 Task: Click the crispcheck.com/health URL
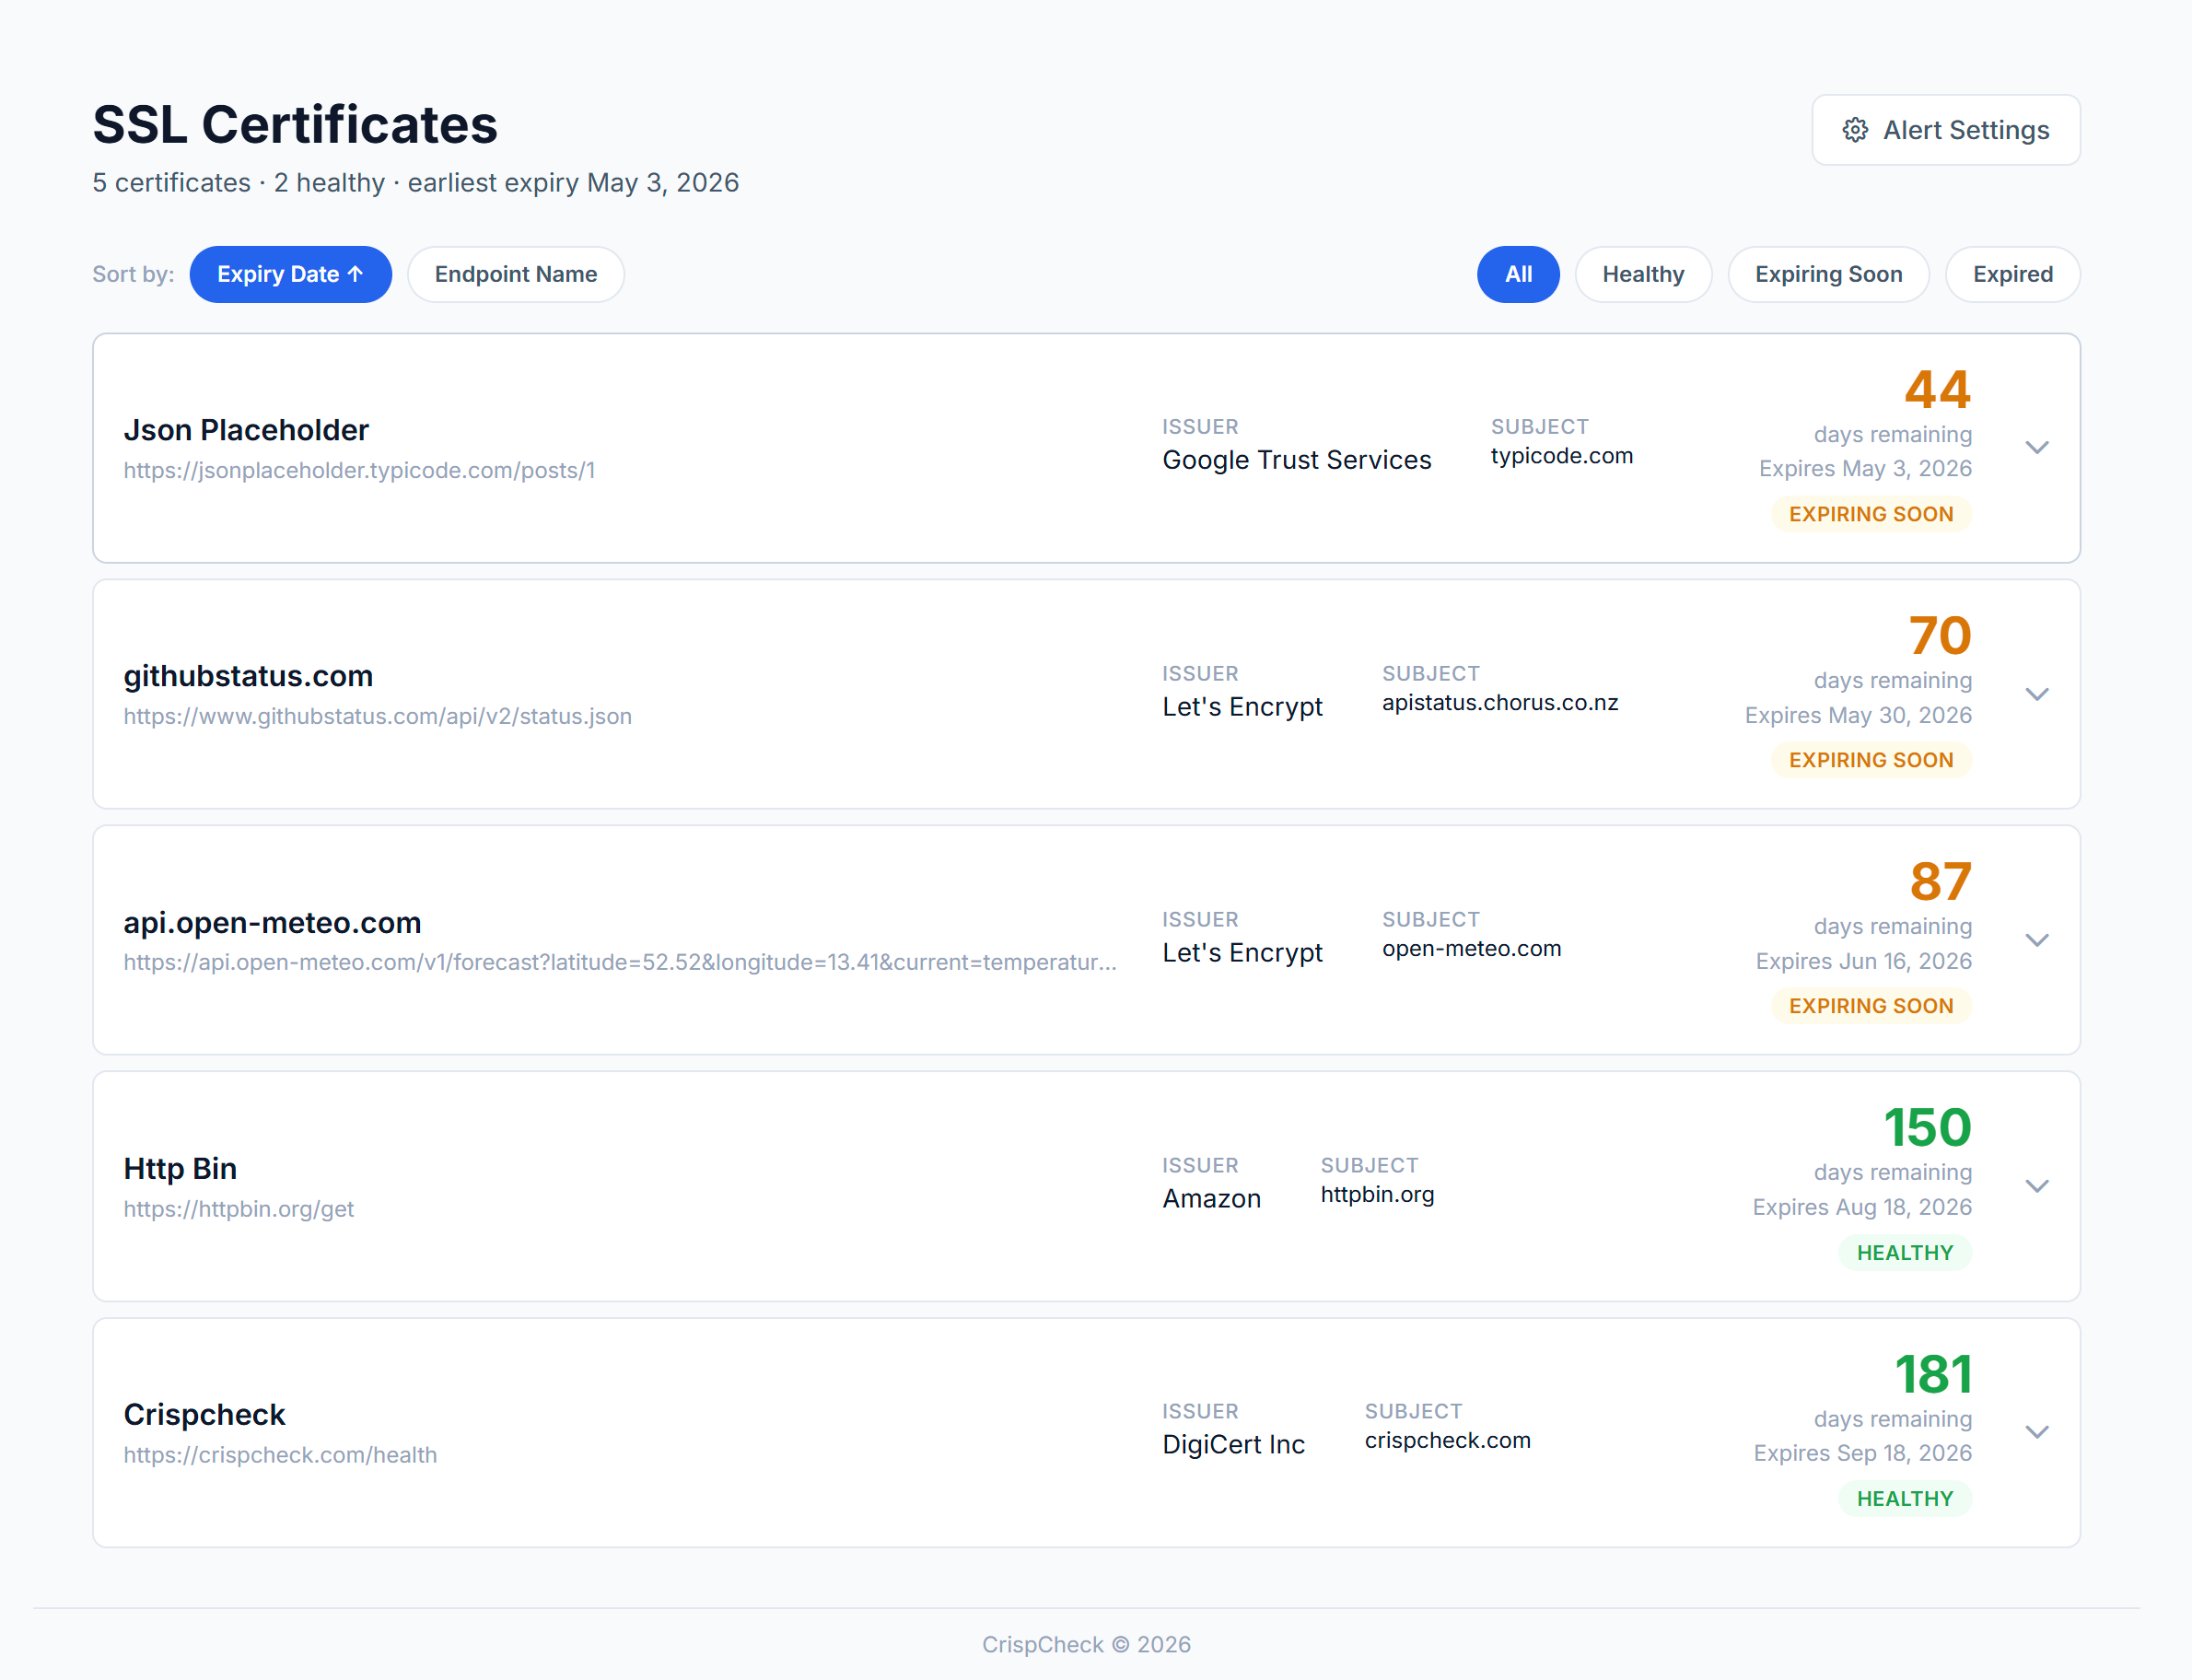(280, 1455)
